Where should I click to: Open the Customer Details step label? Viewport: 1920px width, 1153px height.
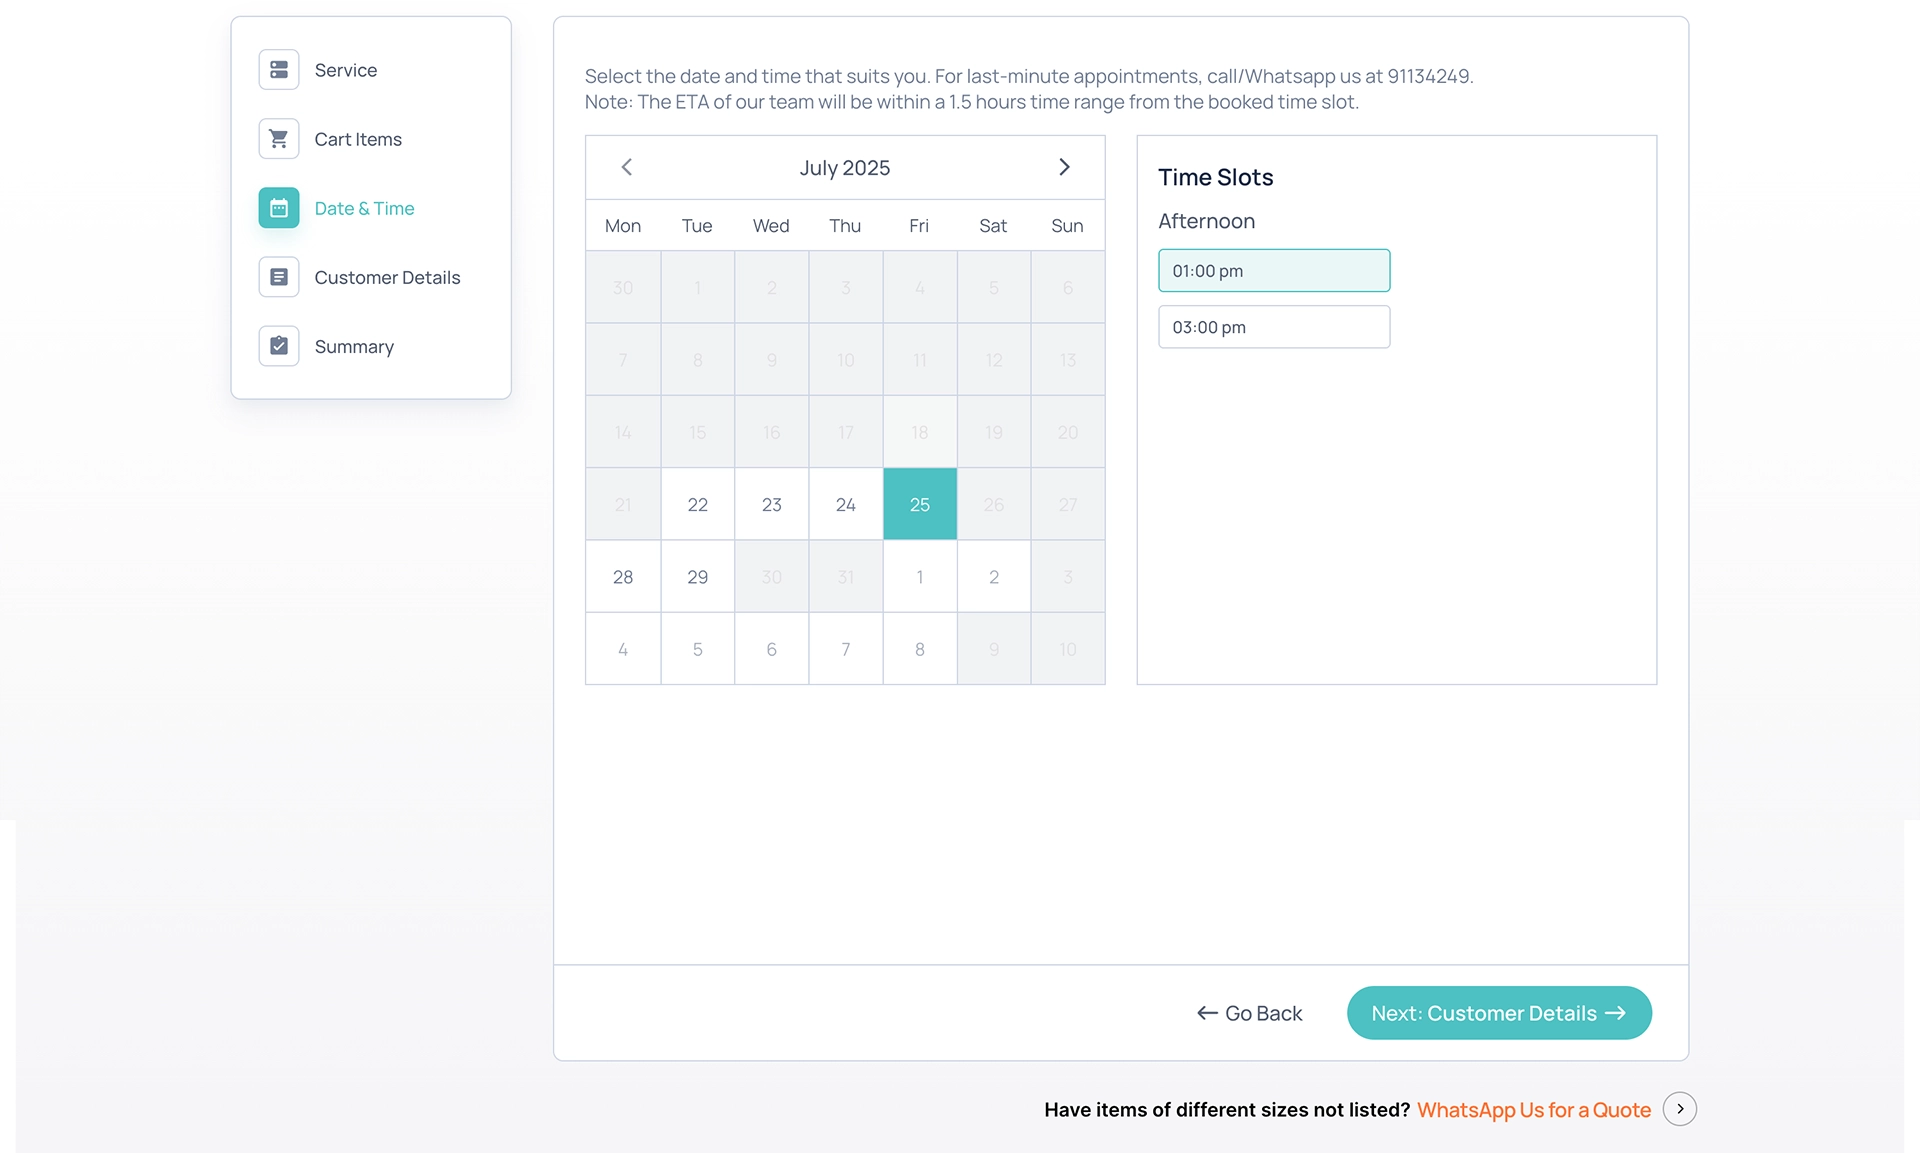388,278
